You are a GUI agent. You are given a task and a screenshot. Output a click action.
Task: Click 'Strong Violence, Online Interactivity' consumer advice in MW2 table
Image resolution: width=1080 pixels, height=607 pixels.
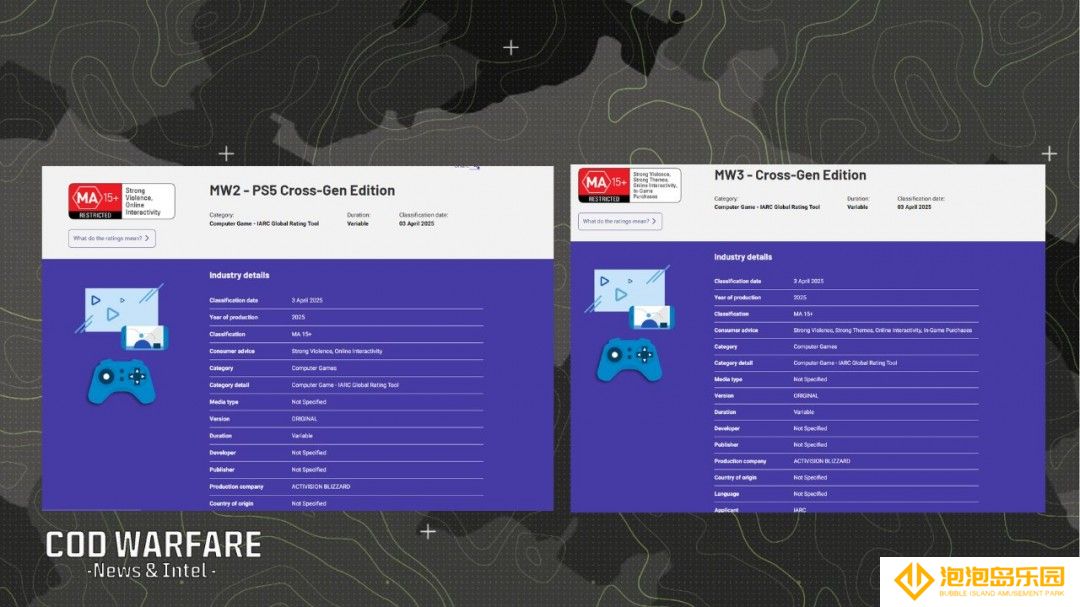click(337, 351)
